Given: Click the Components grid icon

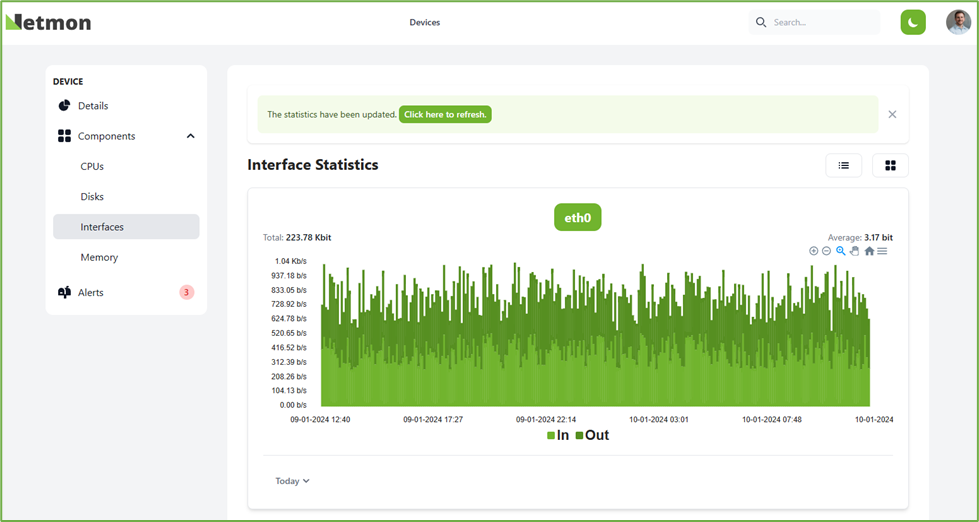Looking at the screenshot, I should [64, 136].
